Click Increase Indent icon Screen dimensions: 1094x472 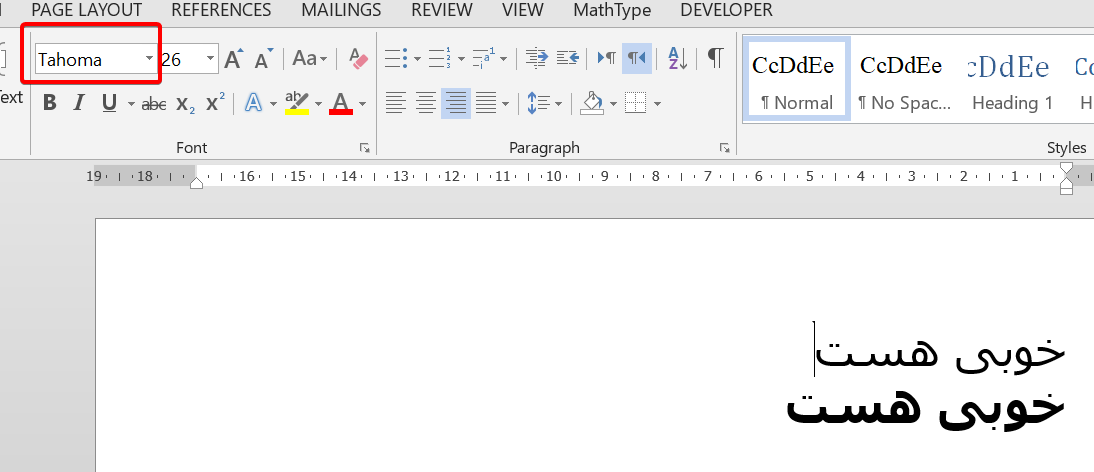pyautogui.click(x=567, y=58)
